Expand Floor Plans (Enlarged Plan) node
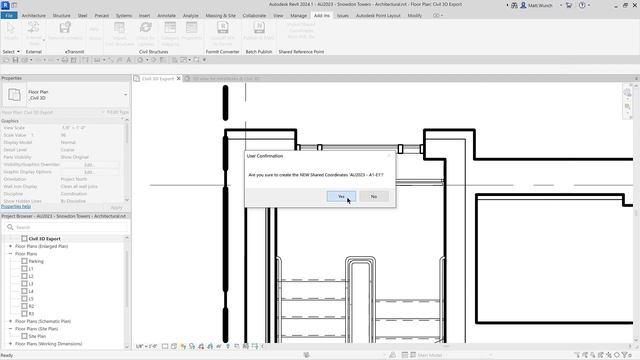Image resolution: width=640 pixels, height=360 pixels. pos(10,246)
